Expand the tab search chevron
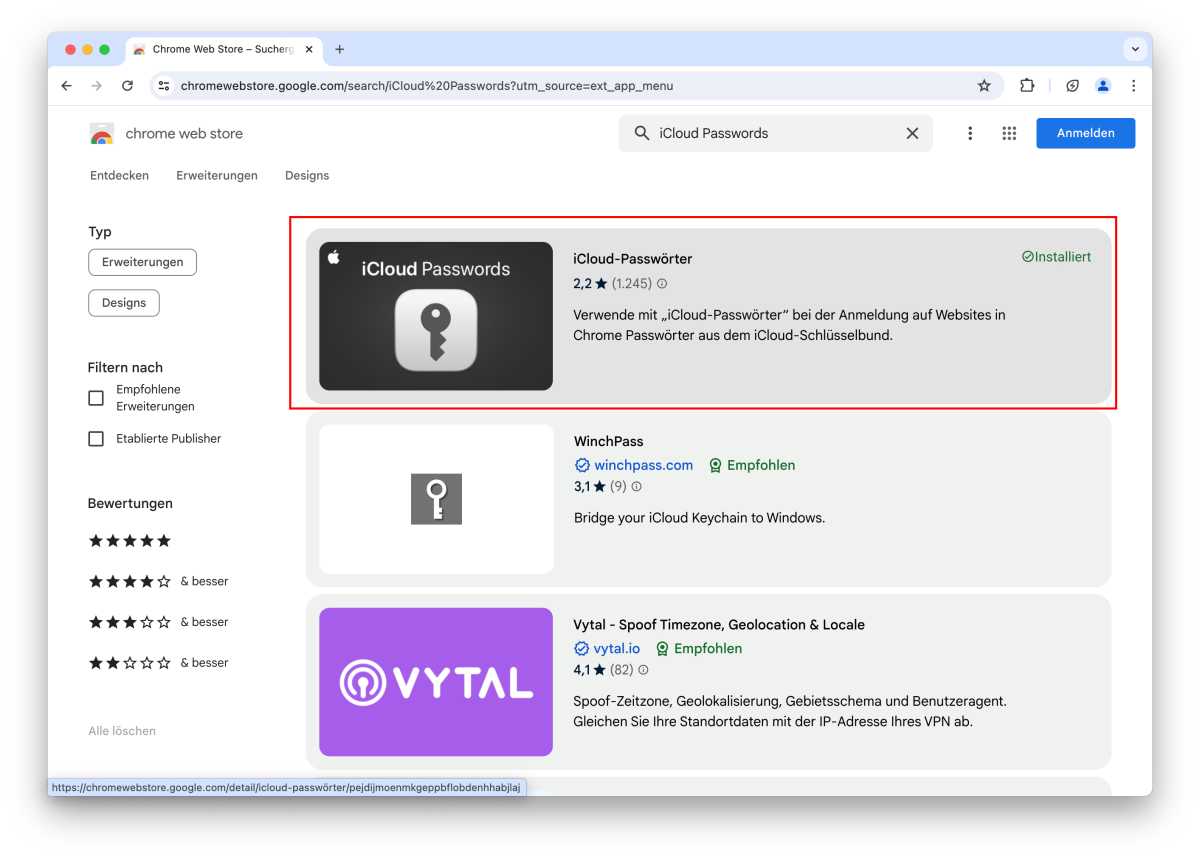This screenshot has width=1200, height=859. click(1134, 49)
